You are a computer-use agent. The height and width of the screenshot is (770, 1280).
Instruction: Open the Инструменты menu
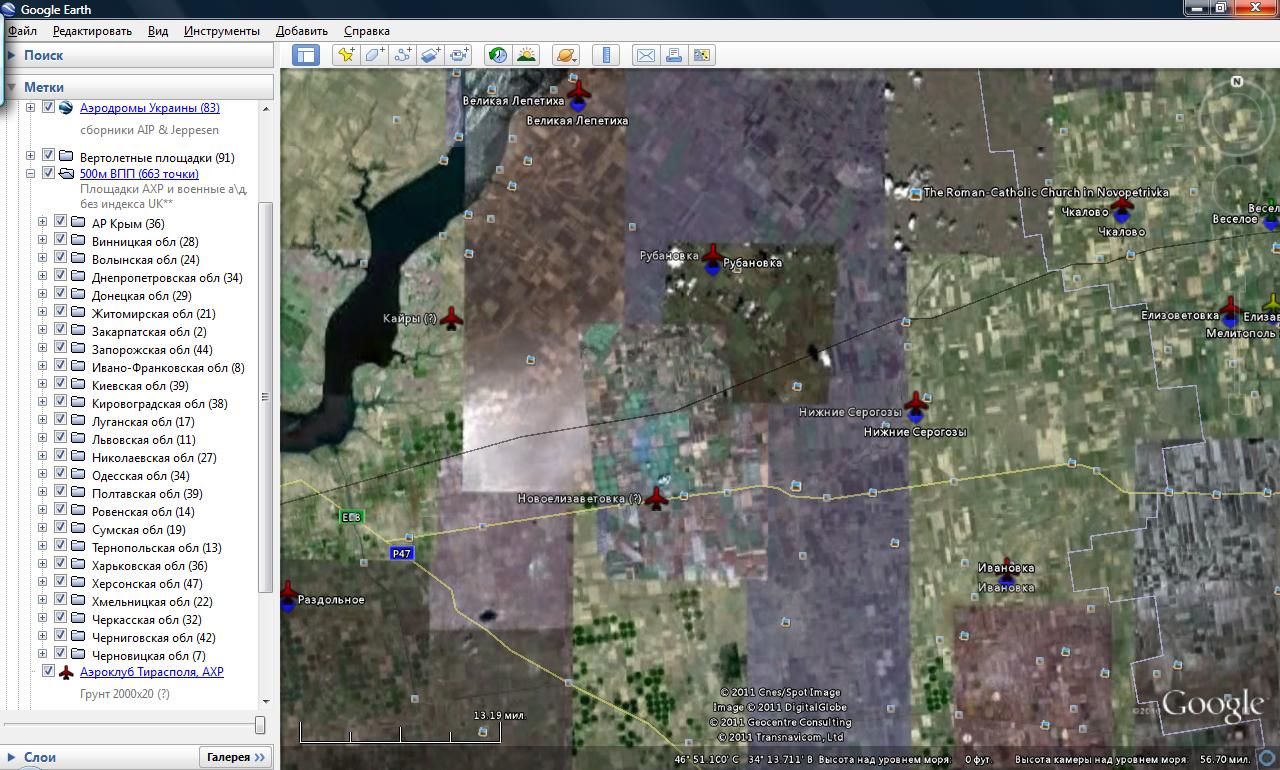pos(221,31)
